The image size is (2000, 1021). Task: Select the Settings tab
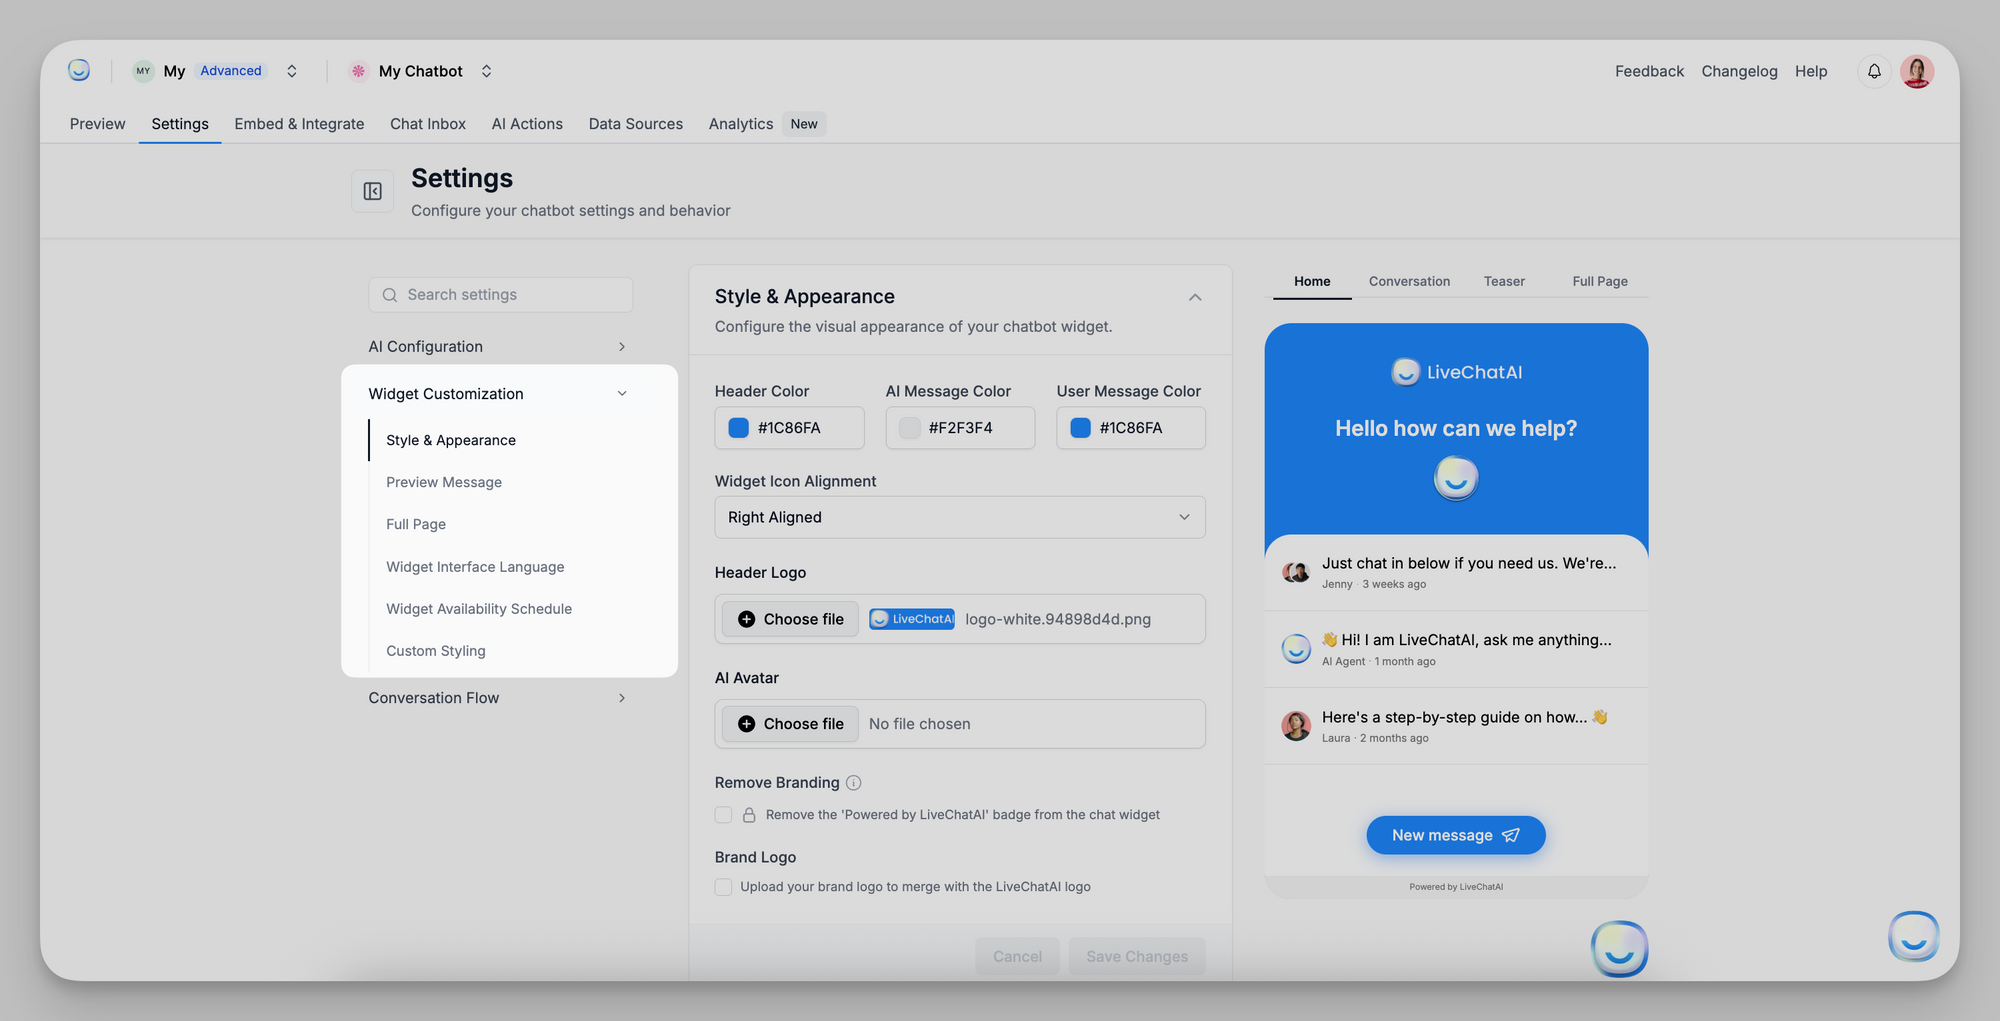[x=180, y=124]
